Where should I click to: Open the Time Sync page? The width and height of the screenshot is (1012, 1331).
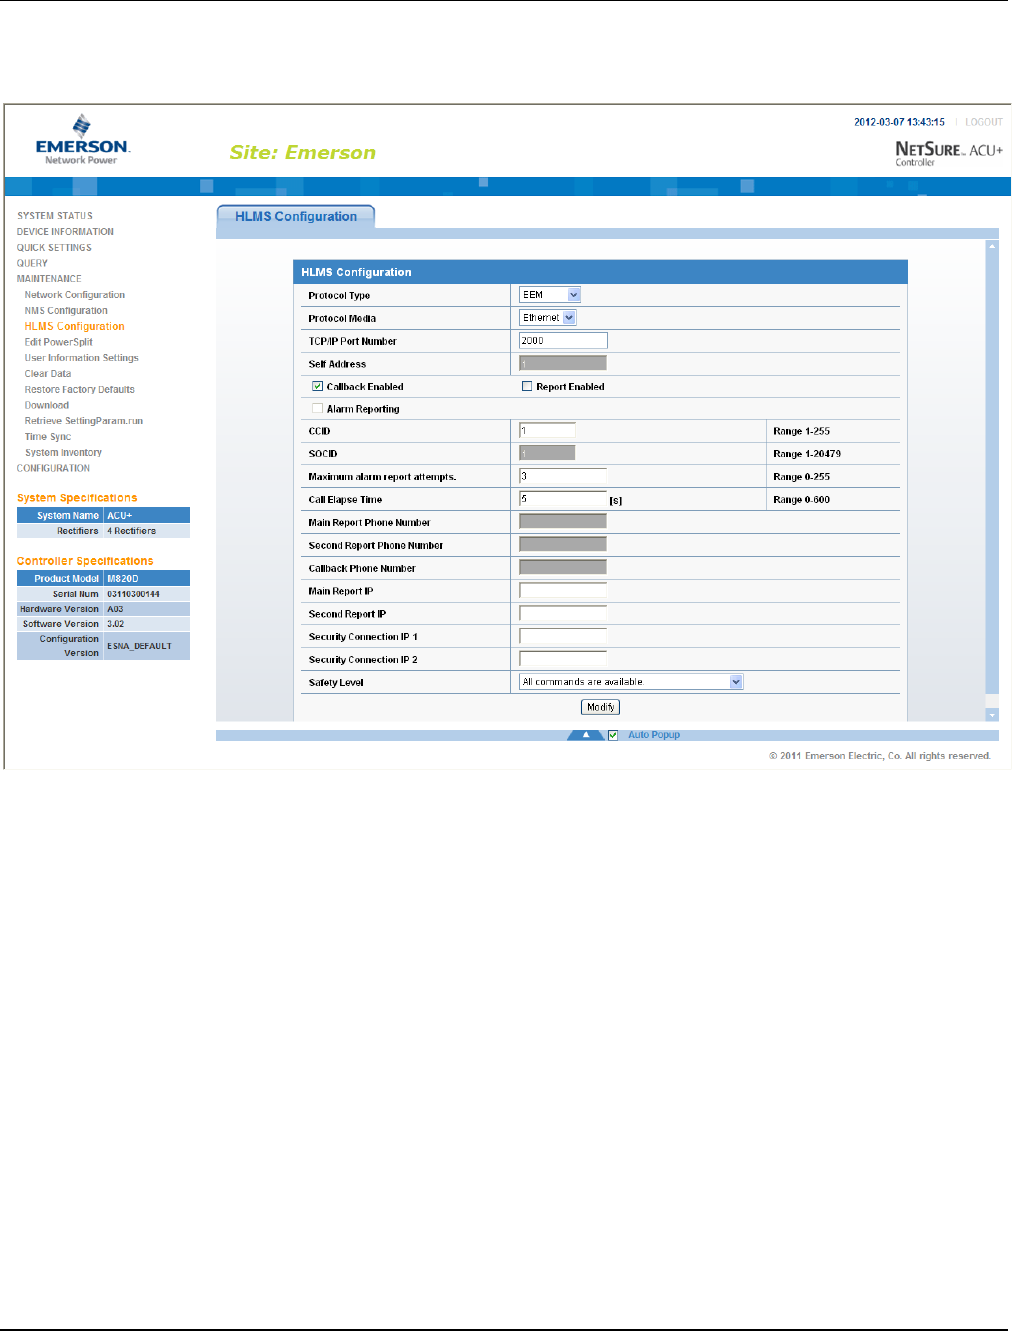pyautogui.click(x=48, y=437)
